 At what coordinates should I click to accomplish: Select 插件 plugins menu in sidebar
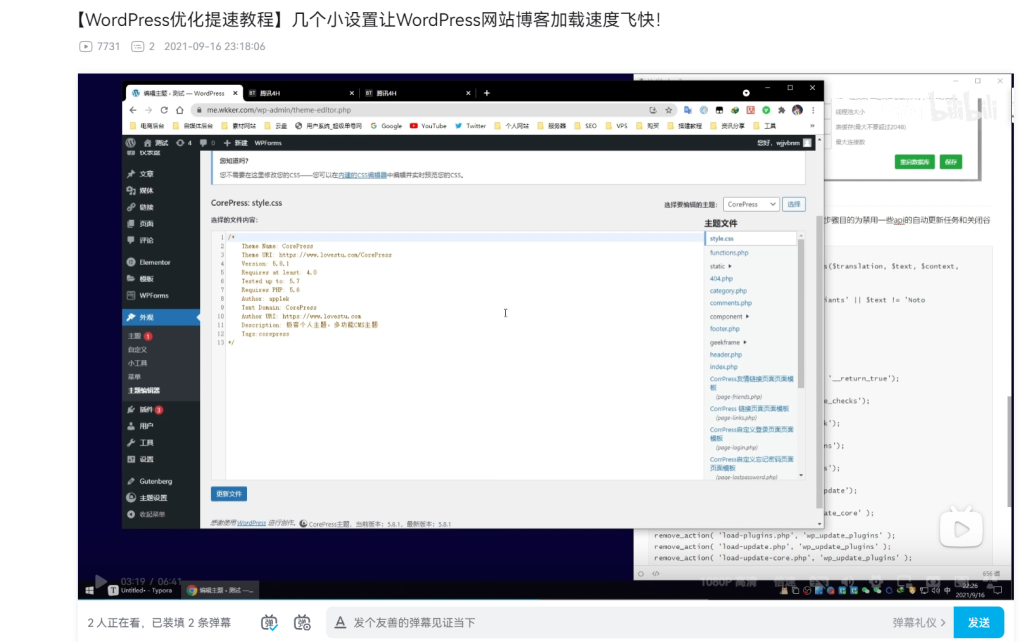click(x=146, y=410)
